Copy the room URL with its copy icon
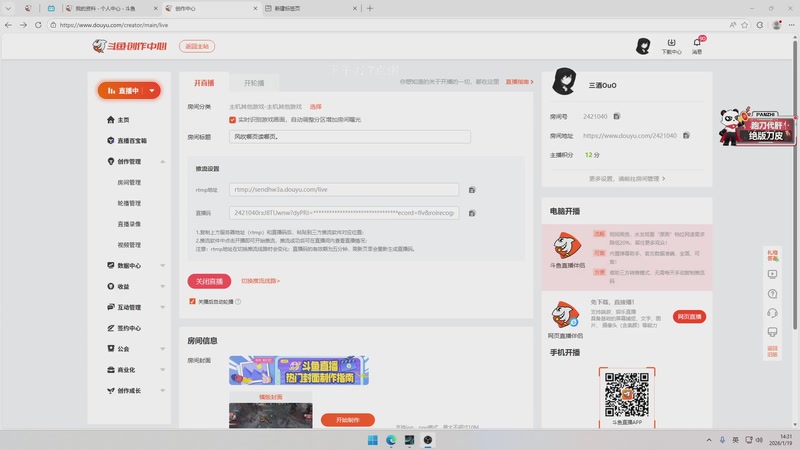The width and height of the screenshot is (800, 450). 686,135
